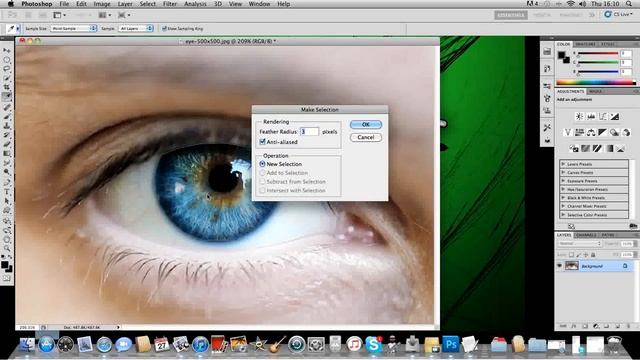Click Cancel in Make Selection dialog

point(366,138)
